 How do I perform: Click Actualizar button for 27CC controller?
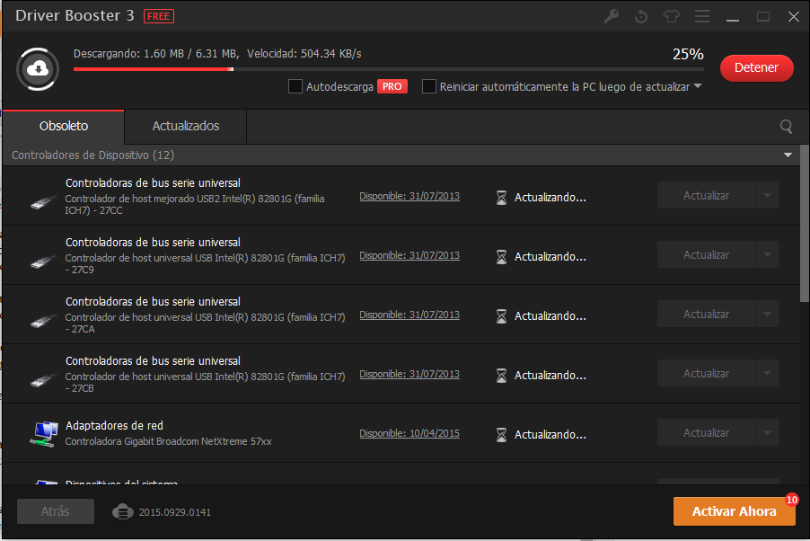706,195
